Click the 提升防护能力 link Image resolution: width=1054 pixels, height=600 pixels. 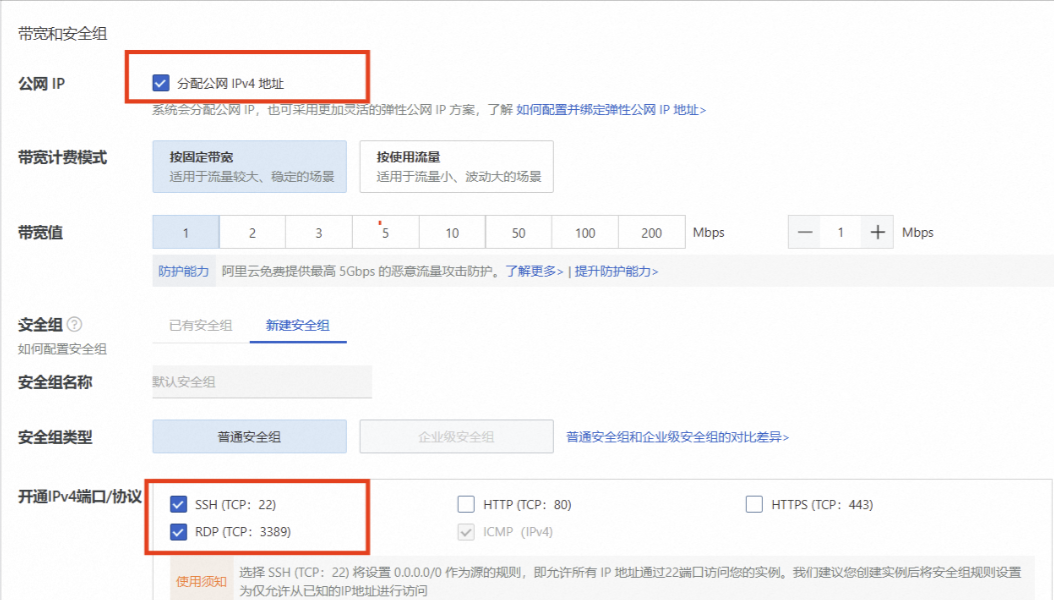(x=616, y=271)
